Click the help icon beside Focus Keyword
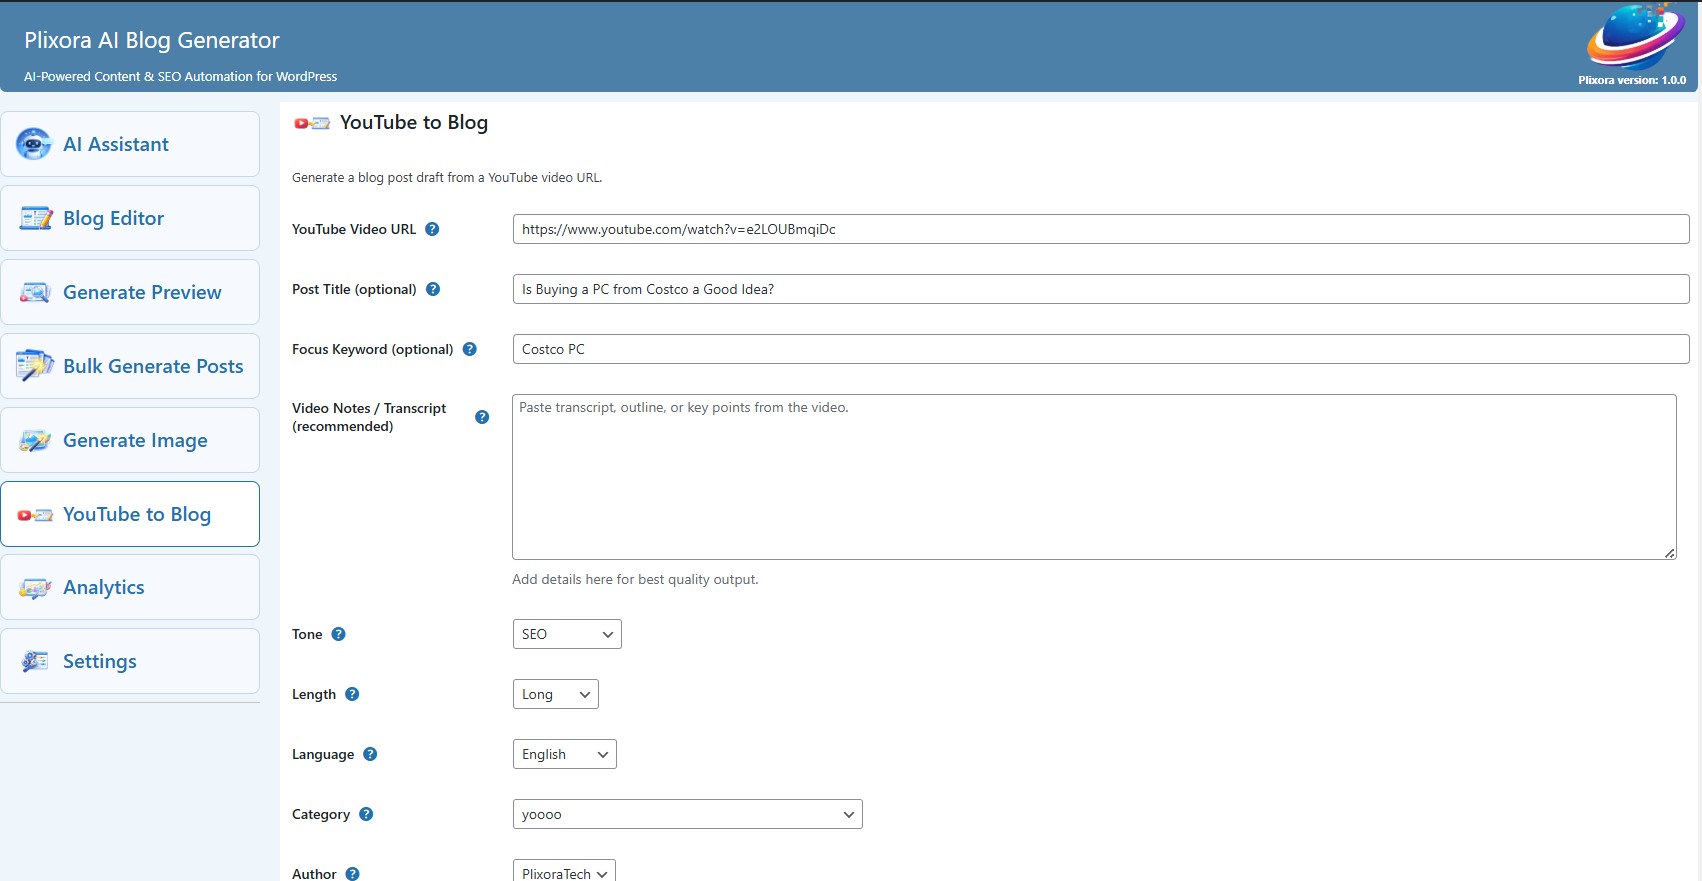The width and height of the screenshot is (1702, 881). pyautogui.click(x=470, y=349)
